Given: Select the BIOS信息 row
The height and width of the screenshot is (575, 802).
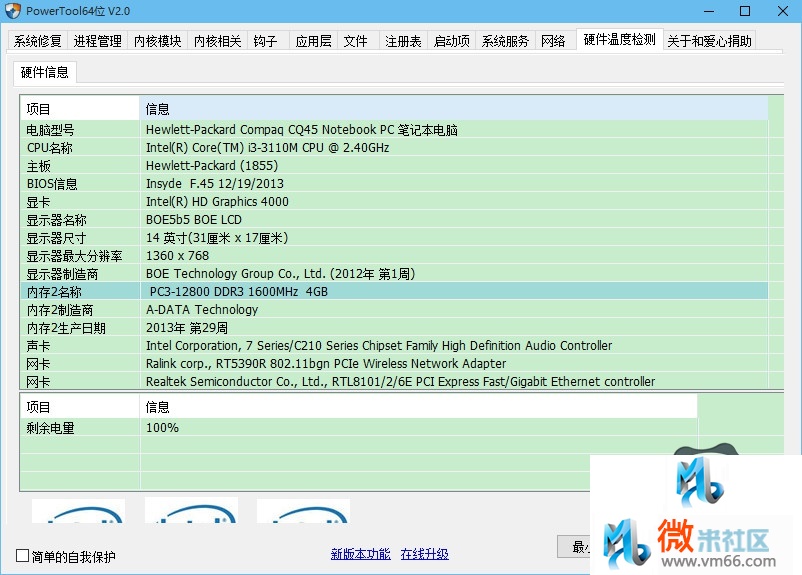Looking at the screenshot, I should pos(394,184).
